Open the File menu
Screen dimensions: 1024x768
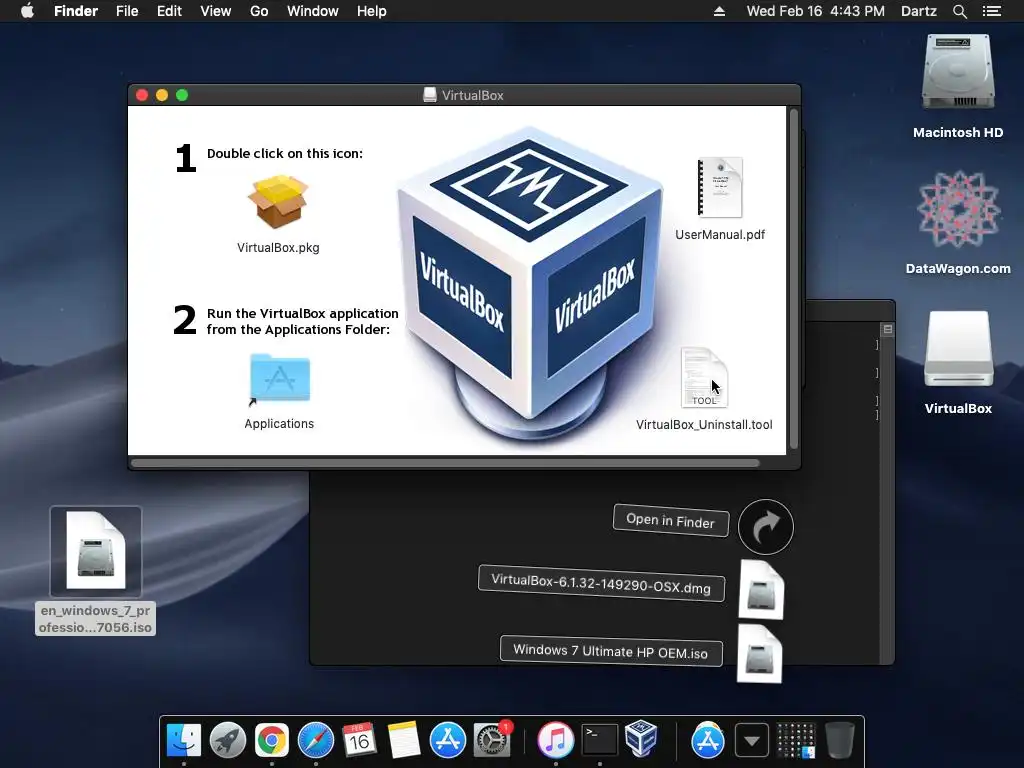coord(127,11)
